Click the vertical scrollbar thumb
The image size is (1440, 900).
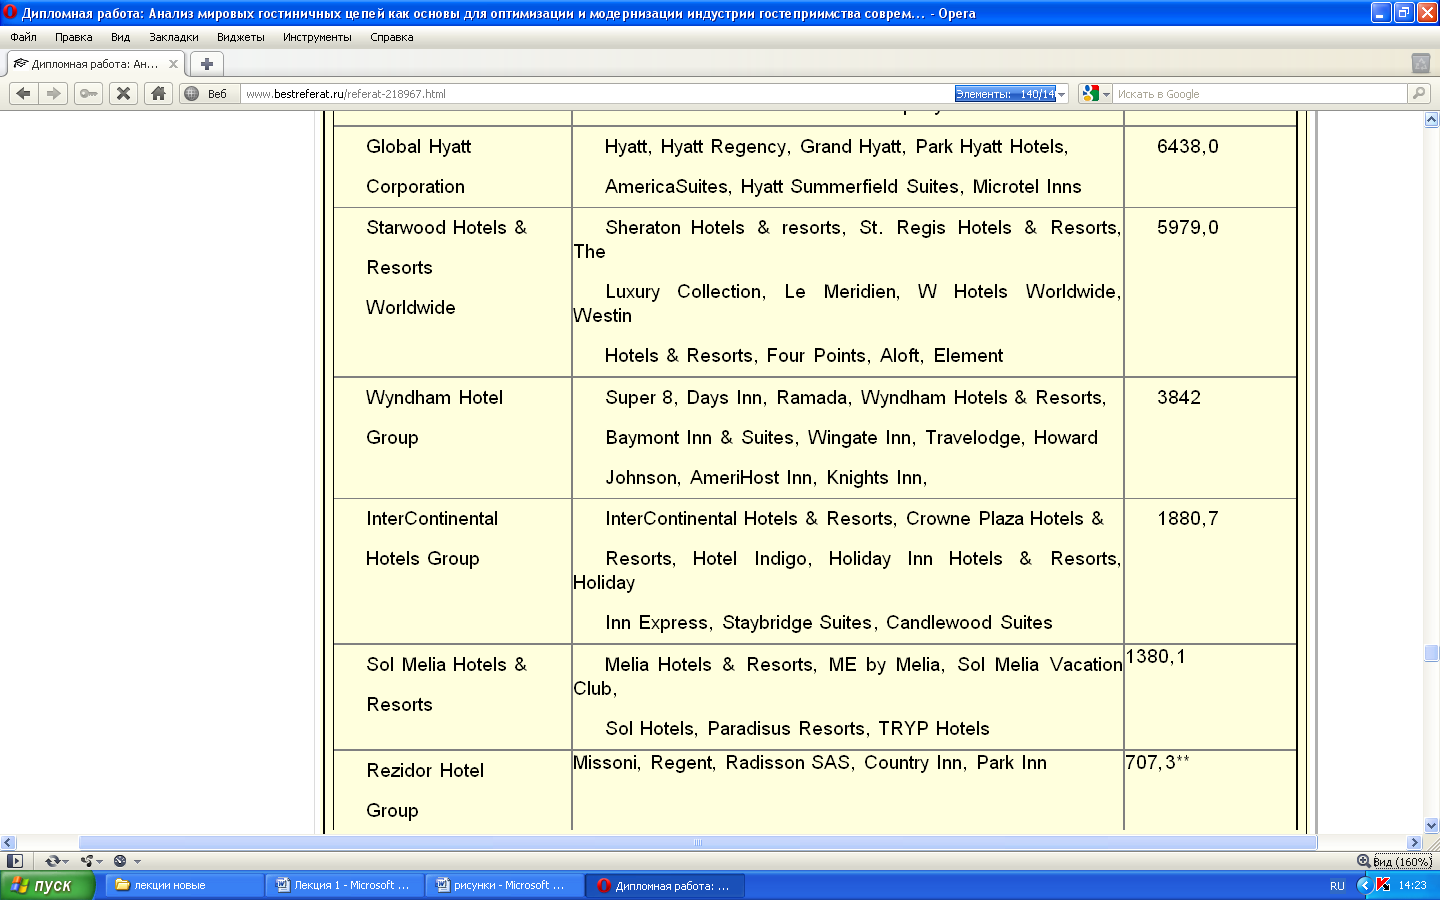[1431, 653]
